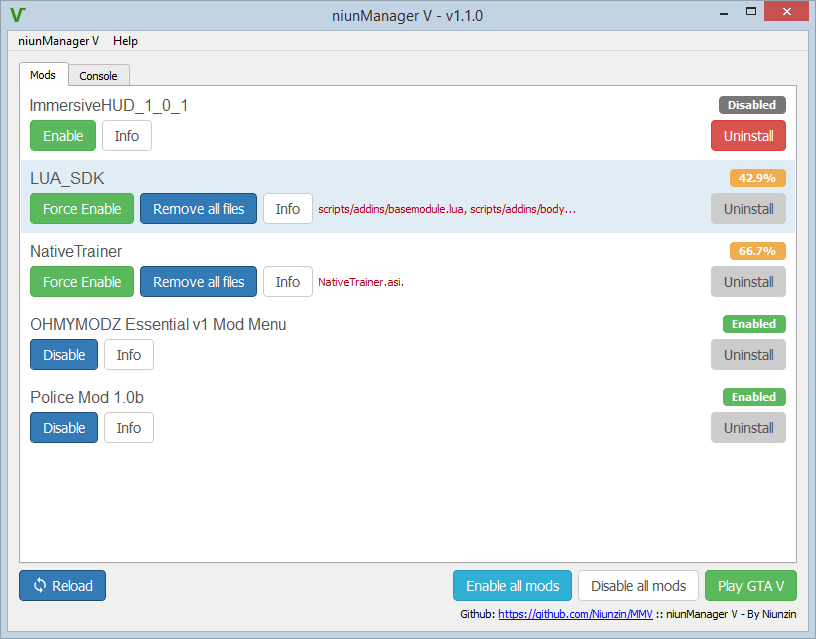Click Disable all mods button
816x639 pixels.
[638, 586]
